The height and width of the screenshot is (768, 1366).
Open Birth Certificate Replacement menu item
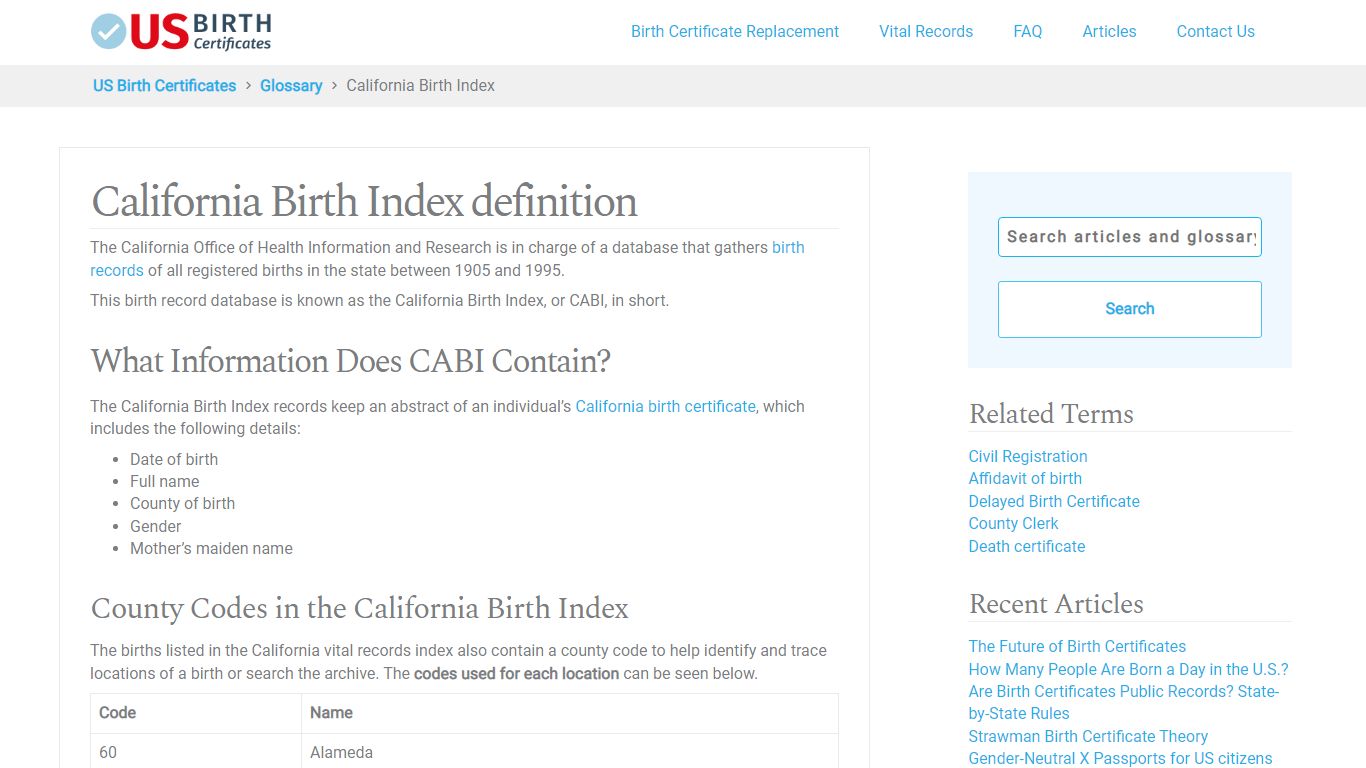[734, 31]
